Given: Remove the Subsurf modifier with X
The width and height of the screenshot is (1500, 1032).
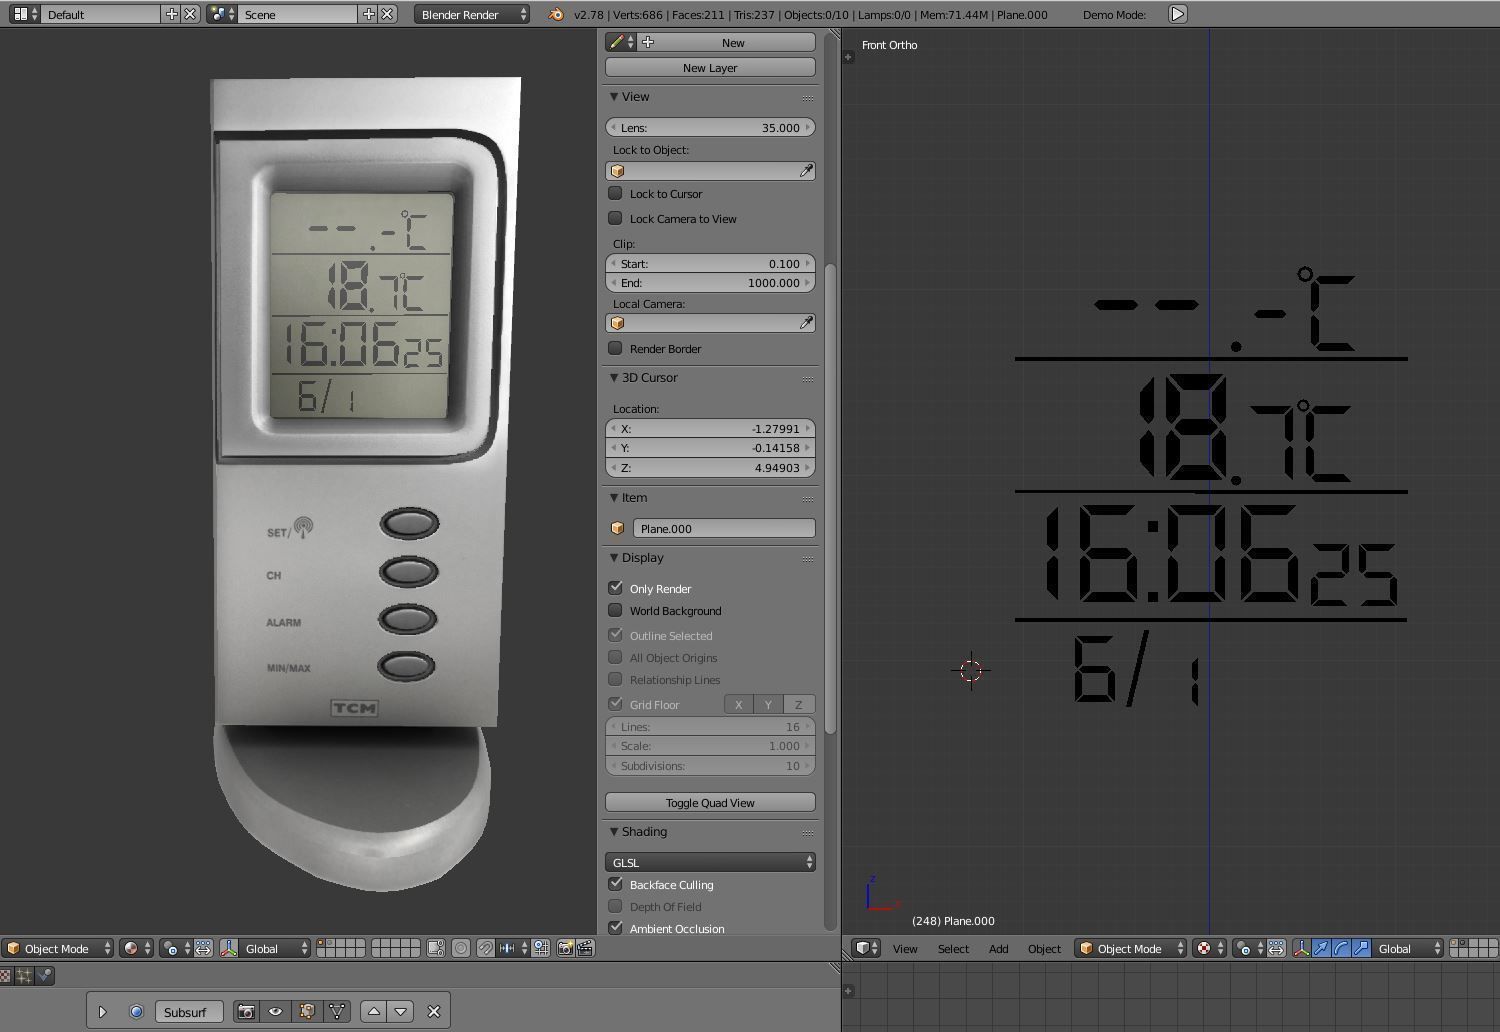Looking at the screenshot, I should tap(434, 1012).
